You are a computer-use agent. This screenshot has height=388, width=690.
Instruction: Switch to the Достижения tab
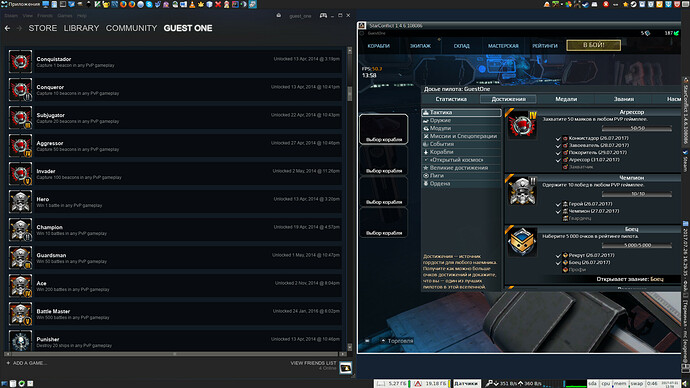[508, 99]
